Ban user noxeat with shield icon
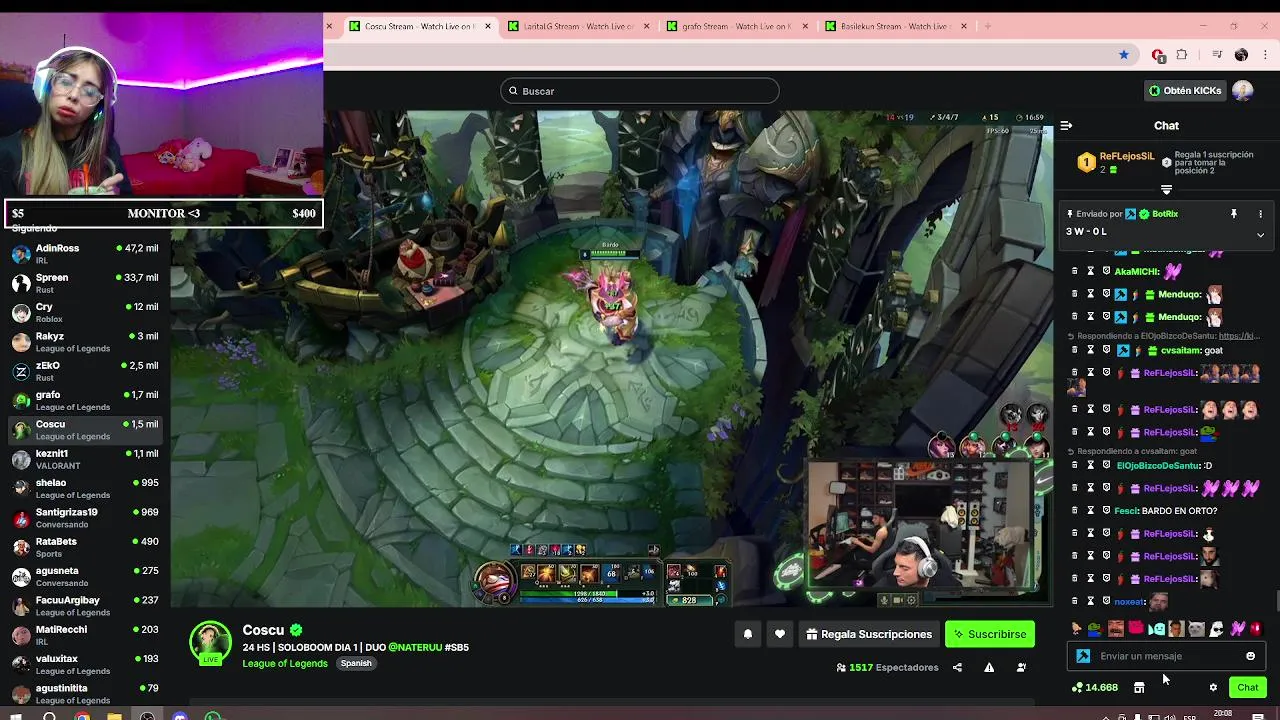The image size is (1280, 720). [x=1106, y=601]
